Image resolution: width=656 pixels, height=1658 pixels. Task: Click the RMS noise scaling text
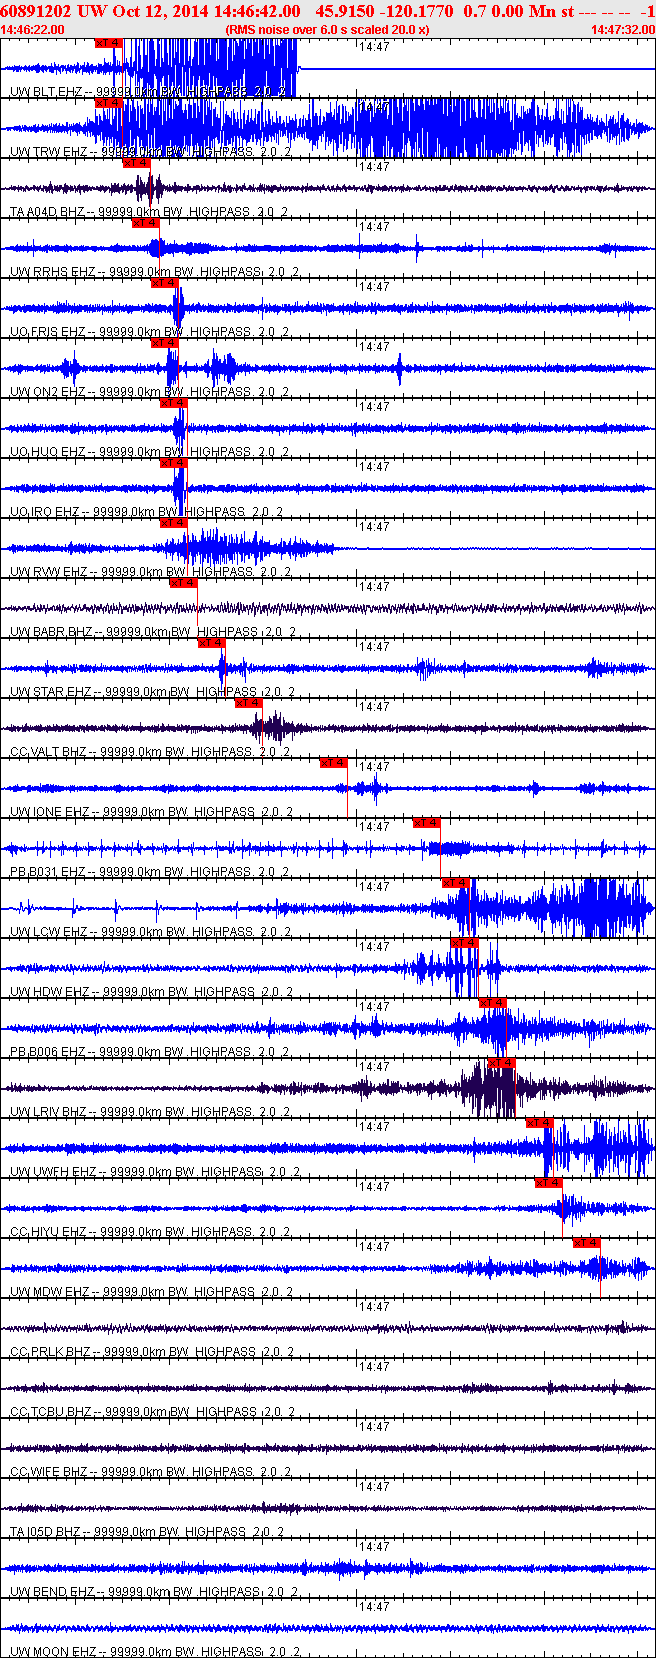click(327, 30)
